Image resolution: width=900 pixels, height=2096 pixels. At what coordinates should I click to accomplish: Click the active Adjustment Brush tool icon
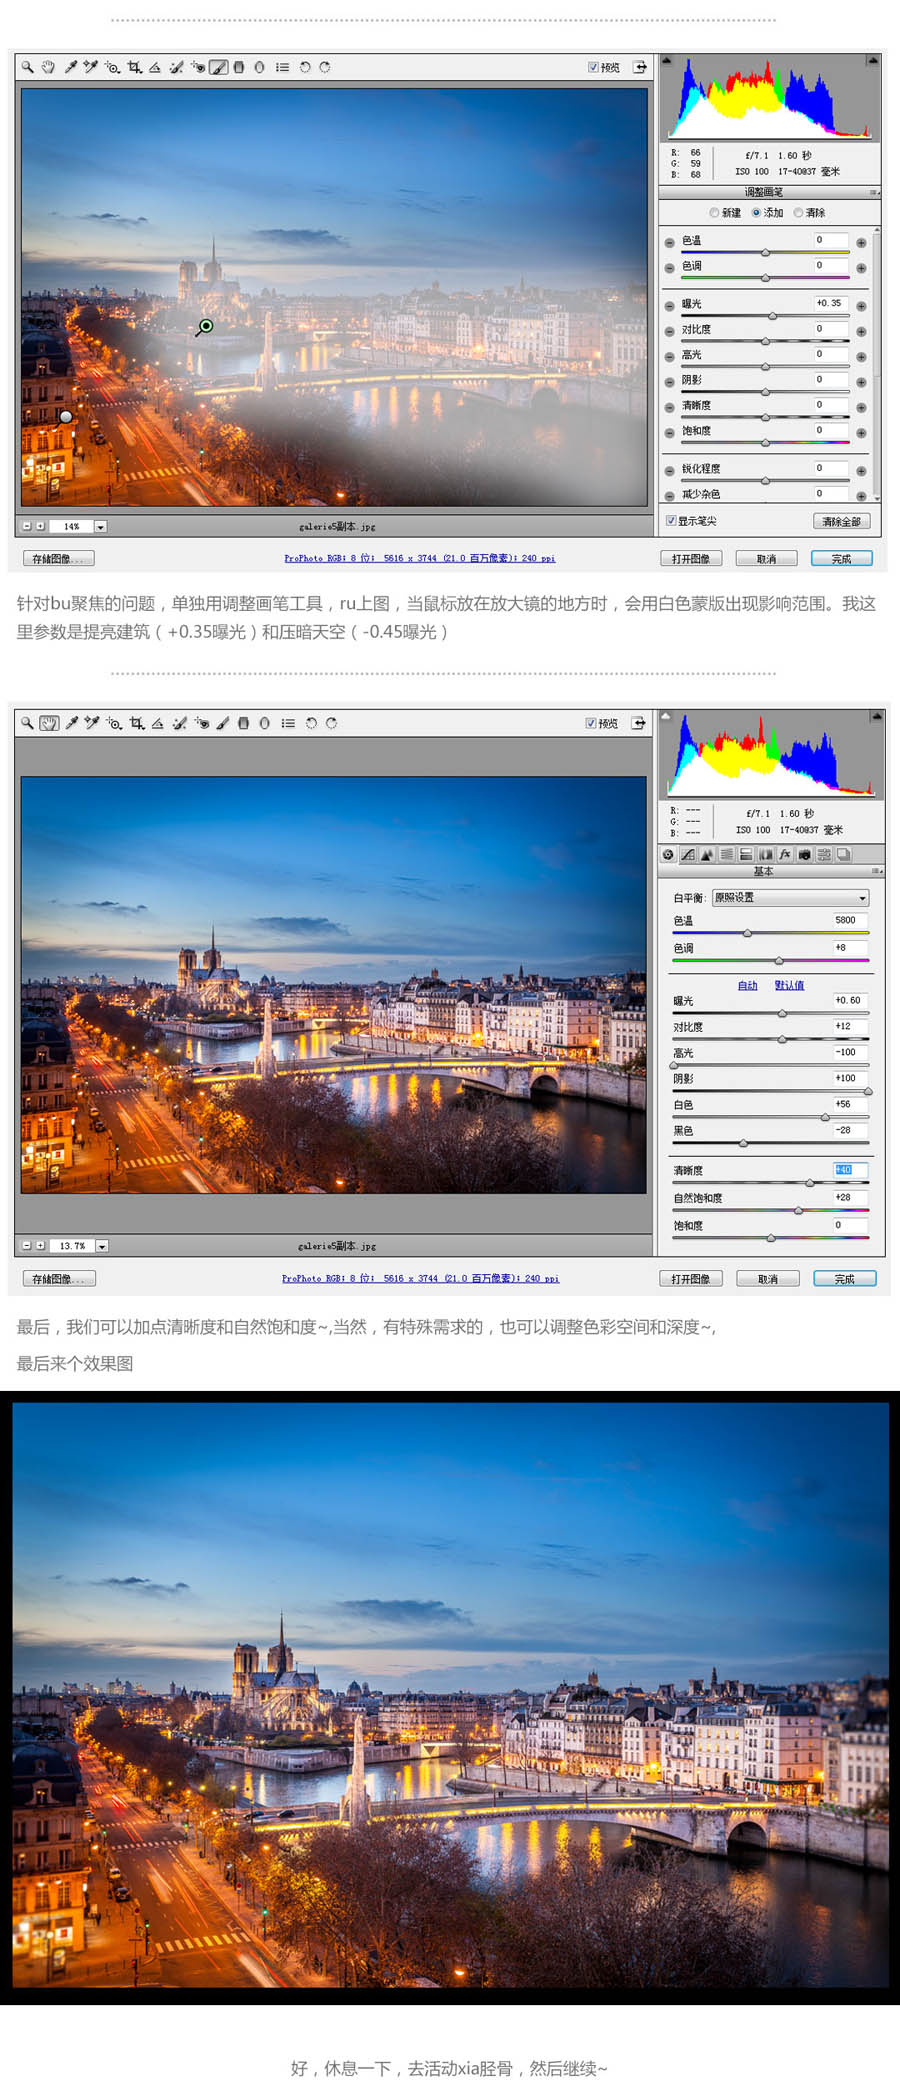tap(218, 67)
